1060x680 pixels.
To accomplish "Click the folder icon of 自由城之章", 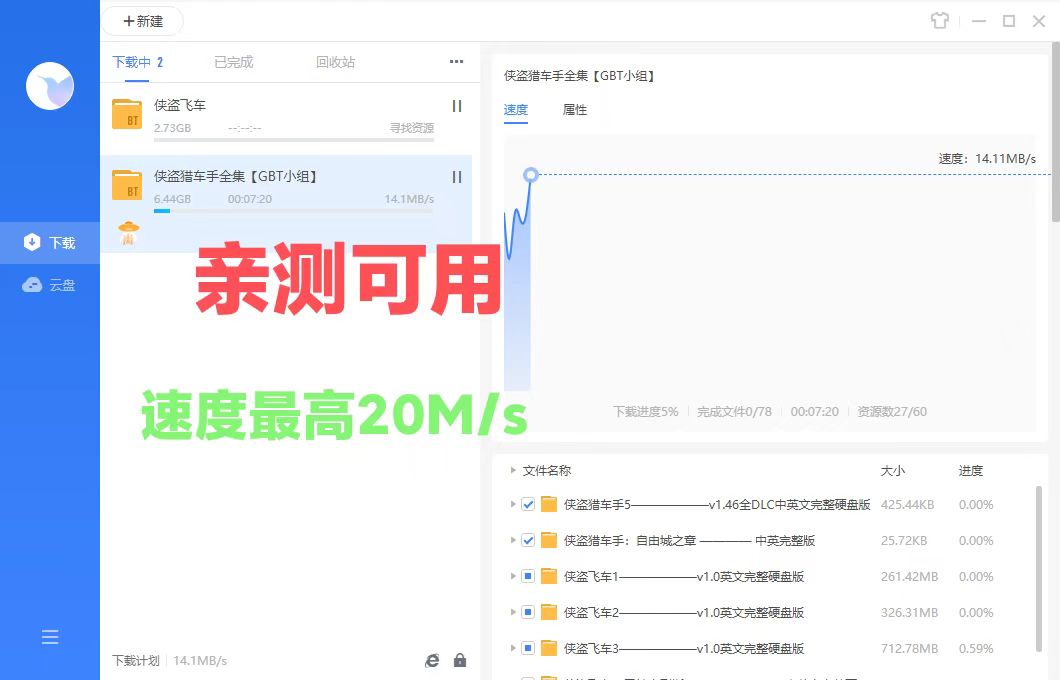I will tap(549, 540).
